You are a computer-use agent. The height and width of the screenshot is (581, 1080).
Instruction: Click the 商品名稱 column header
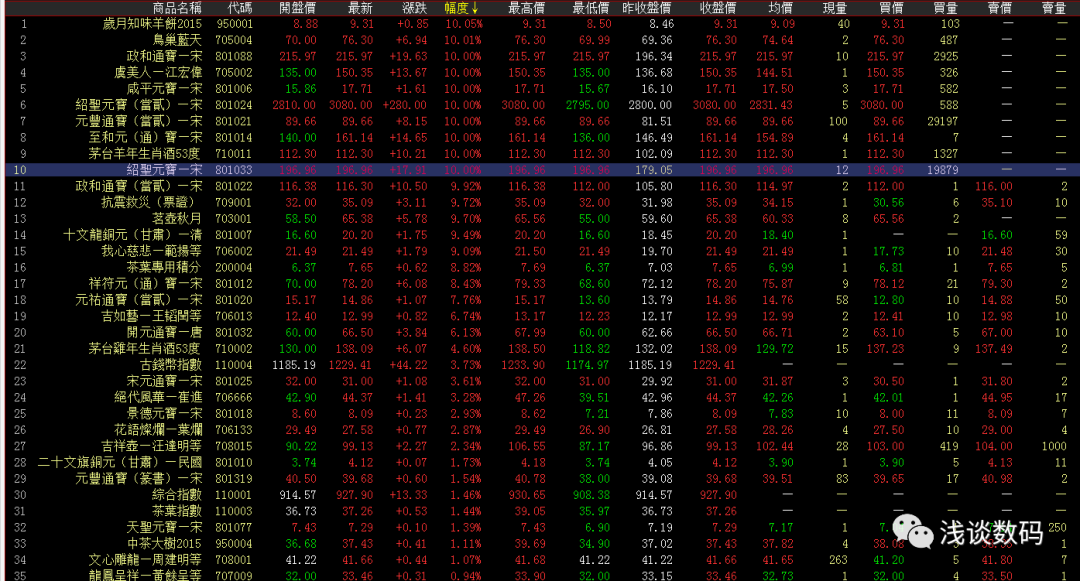(177, 8)
